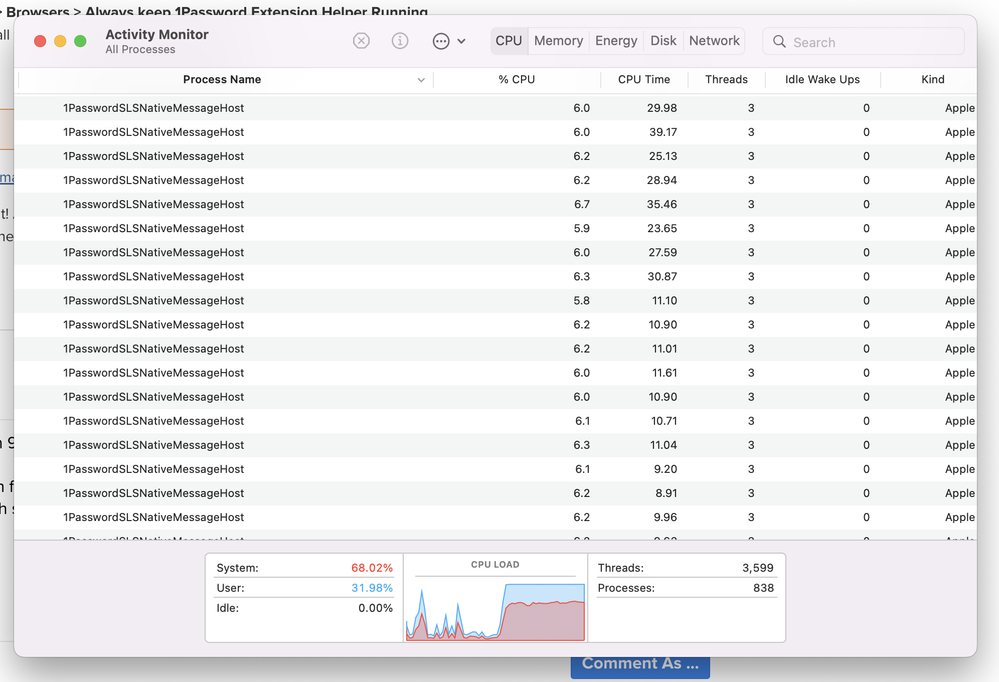Switch to the Memory tab
Viewport: 999px width, 682px height.
[x=558, y=41]
